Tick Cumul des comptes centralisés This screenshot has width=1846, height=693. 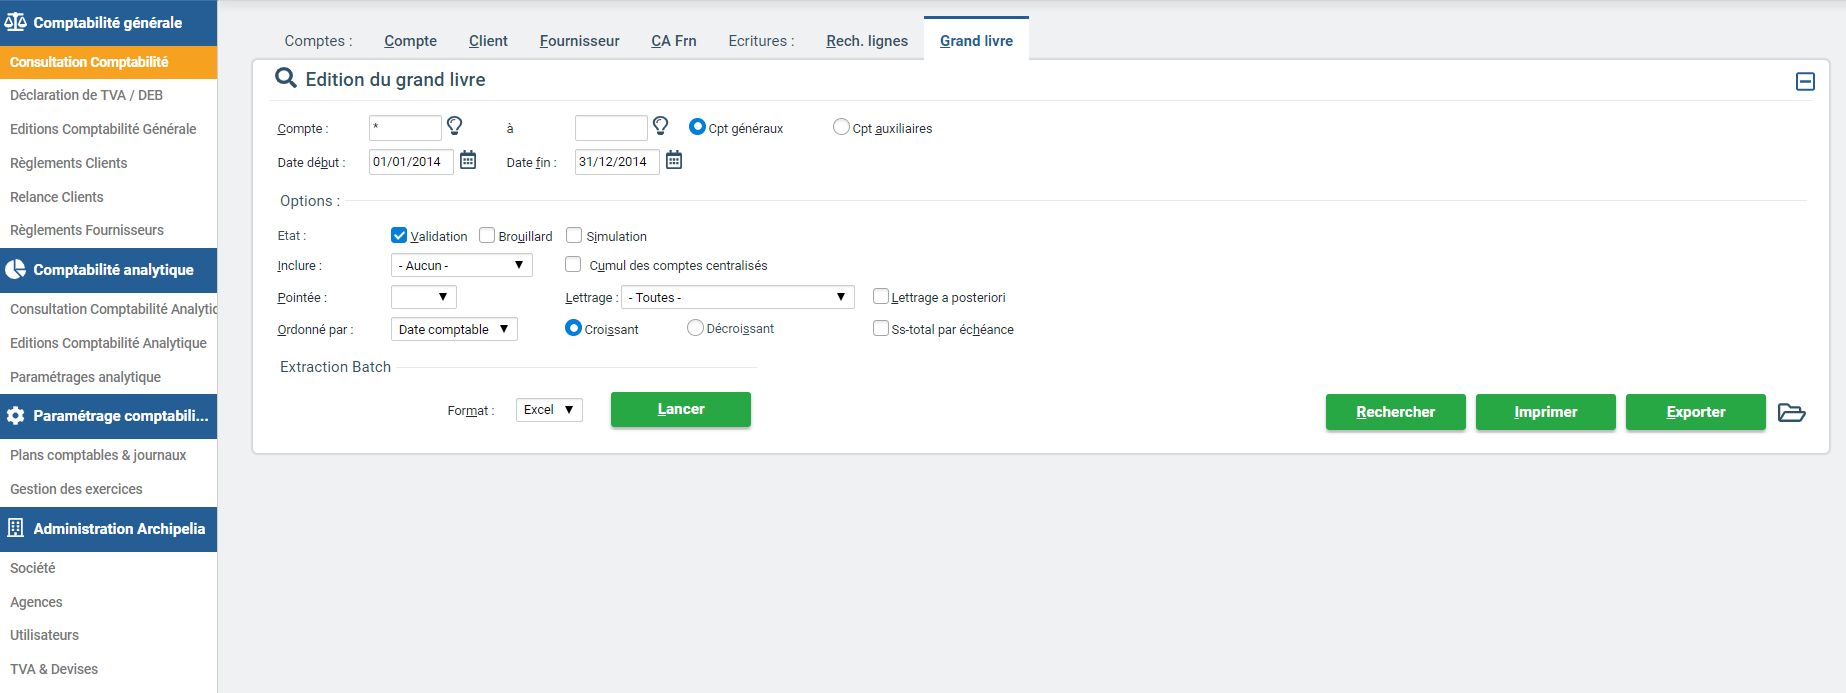[x=573, y=264]
